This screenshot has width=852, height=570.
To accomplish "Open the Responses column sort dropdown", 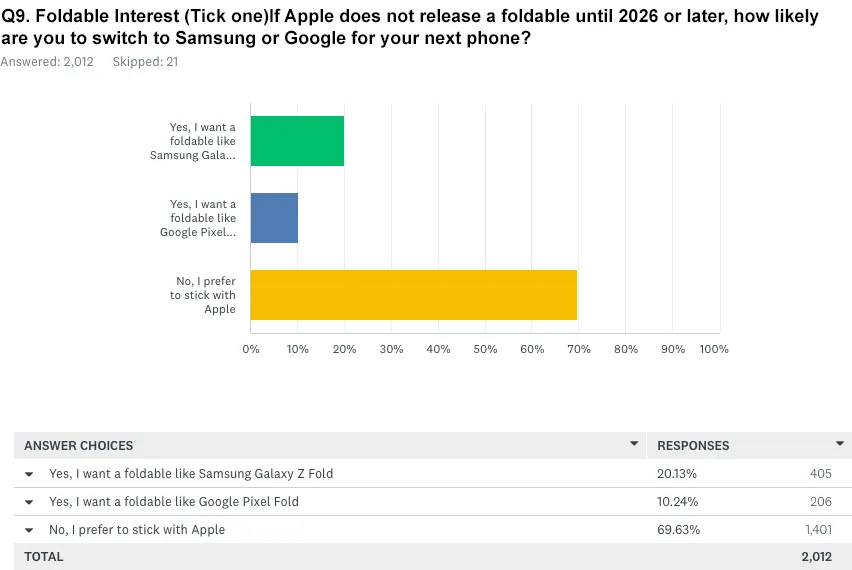I will click(x=839, y=444).
